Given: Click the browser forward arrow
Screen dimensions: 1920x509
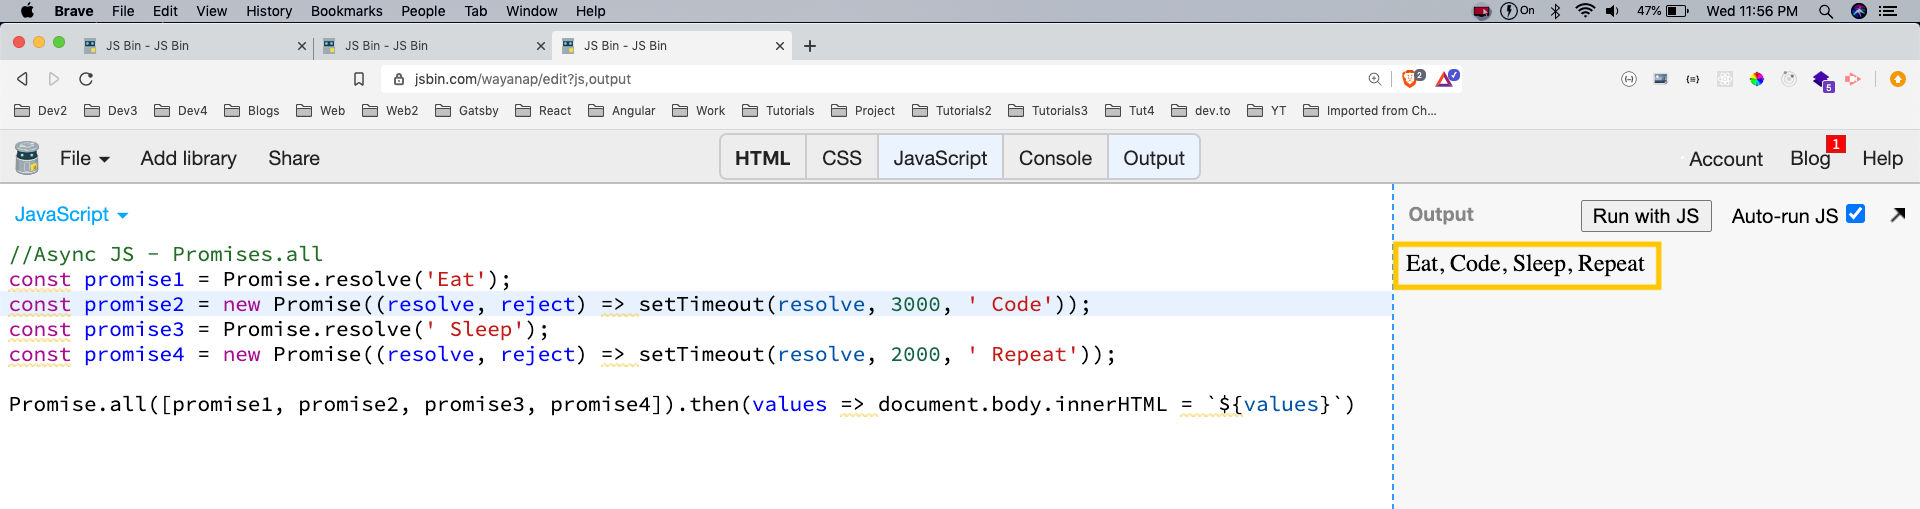Looking at the screenshot, I should [54, 79].
